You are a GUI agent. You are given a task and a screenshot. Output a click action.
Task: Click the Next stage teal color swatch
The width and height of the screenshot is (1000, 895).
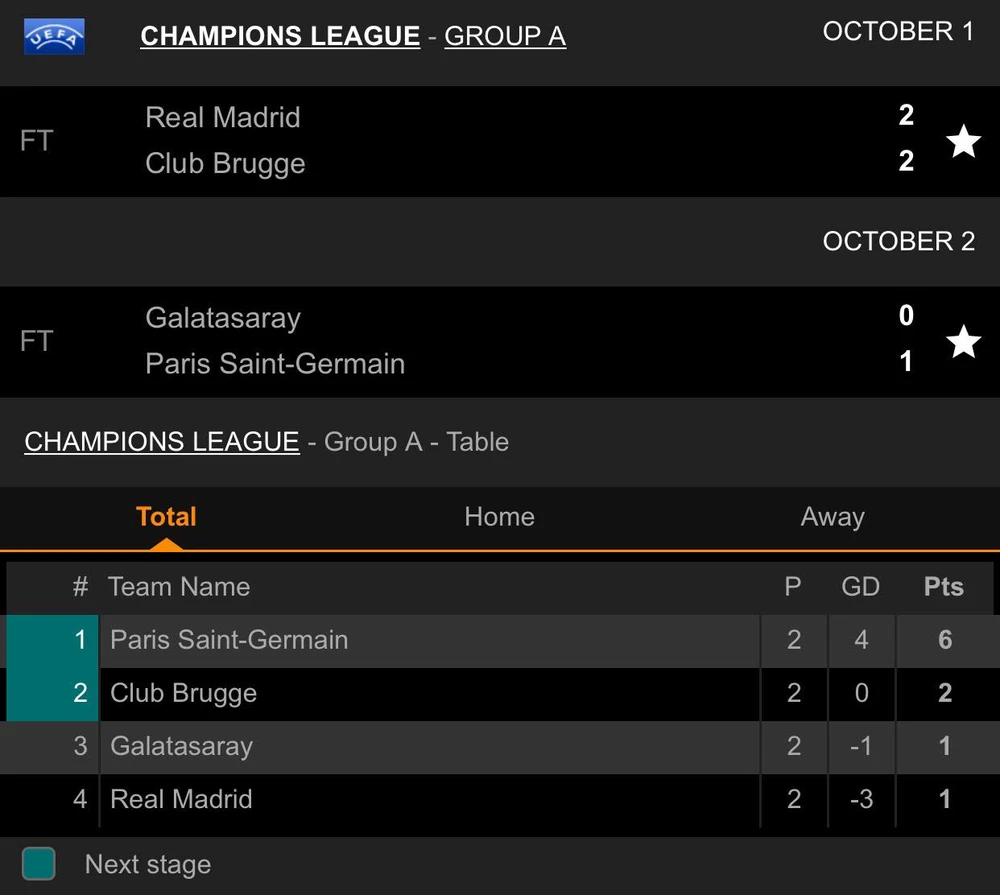[x=39, y=864]
